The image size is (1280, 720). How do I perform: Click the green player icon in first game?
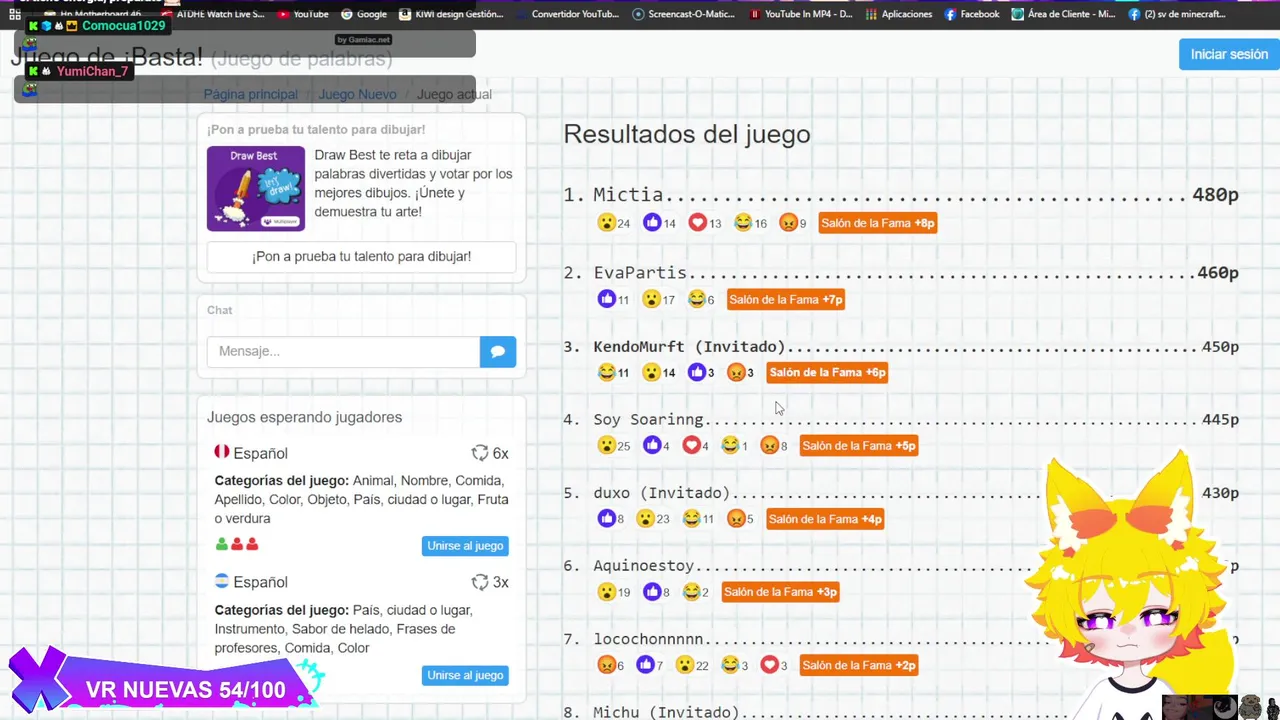click(x=222, y=544)
